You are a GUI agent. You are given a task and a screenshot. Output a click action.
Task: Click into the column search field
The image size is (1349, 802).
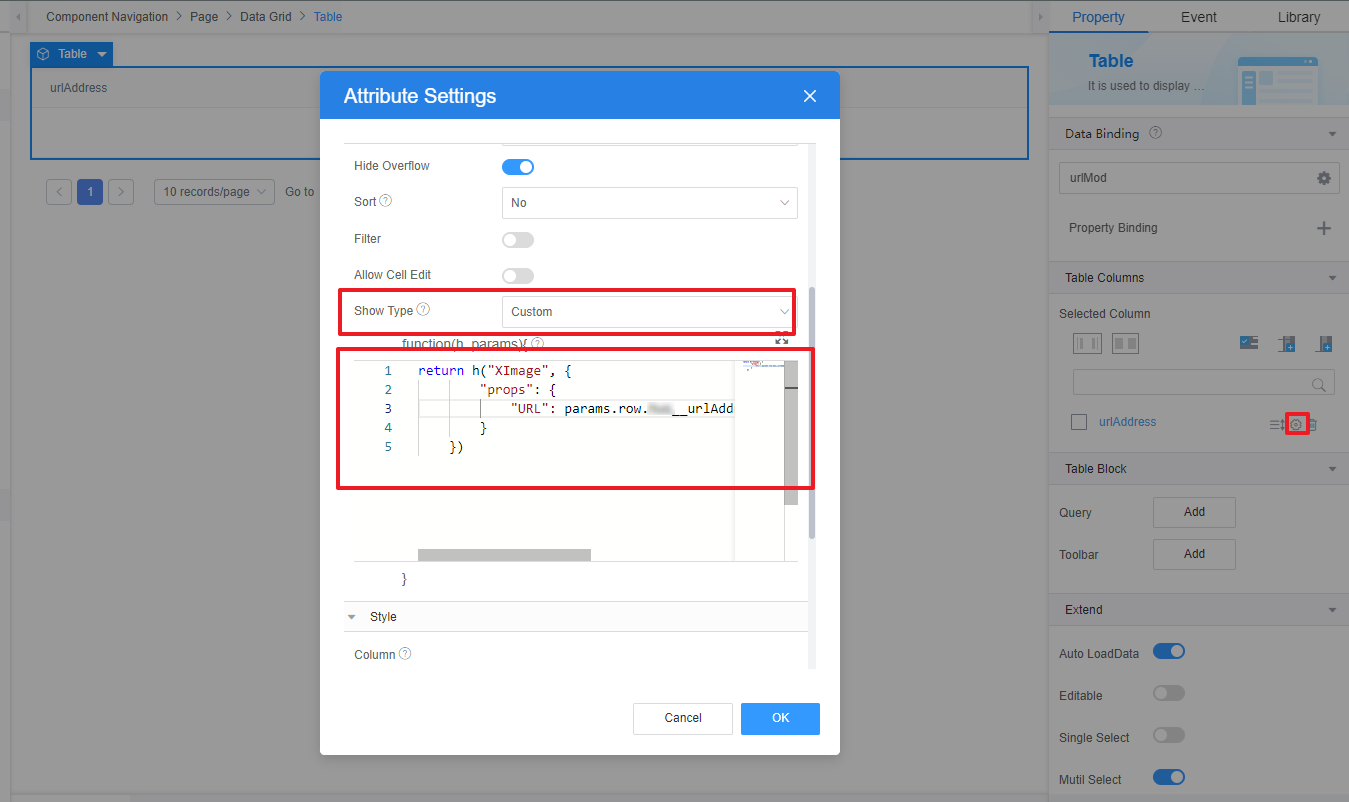[1204, 384]
